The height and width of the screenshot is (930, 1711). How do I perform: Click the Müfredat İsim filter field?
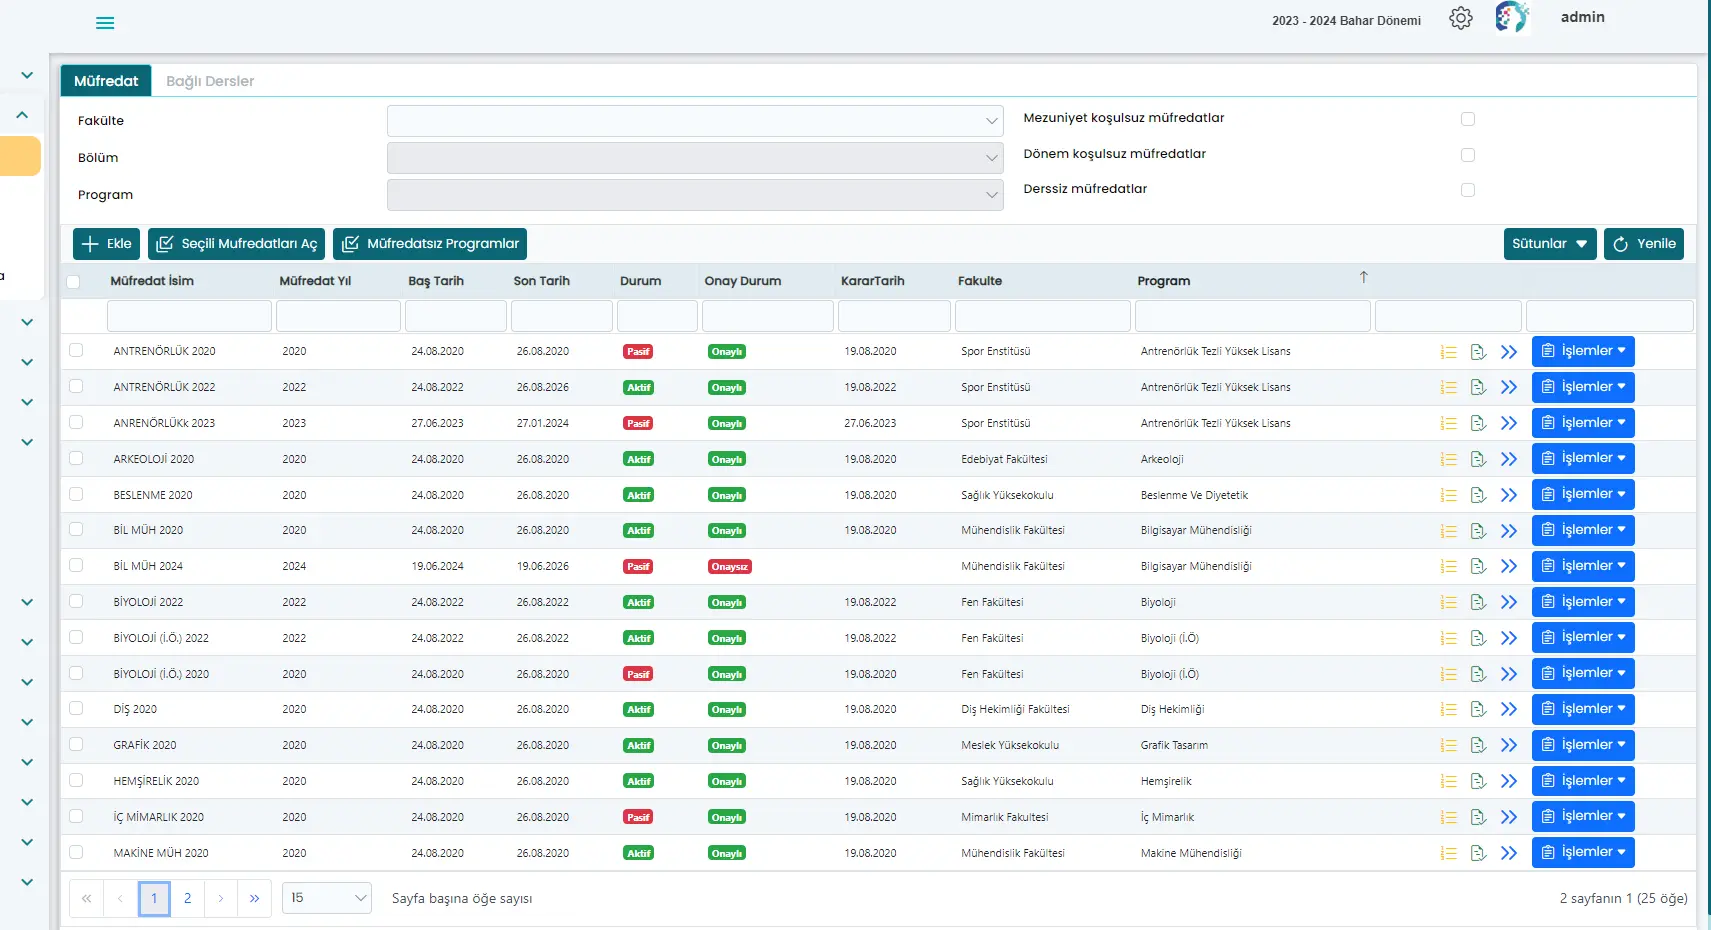[189, 316]
